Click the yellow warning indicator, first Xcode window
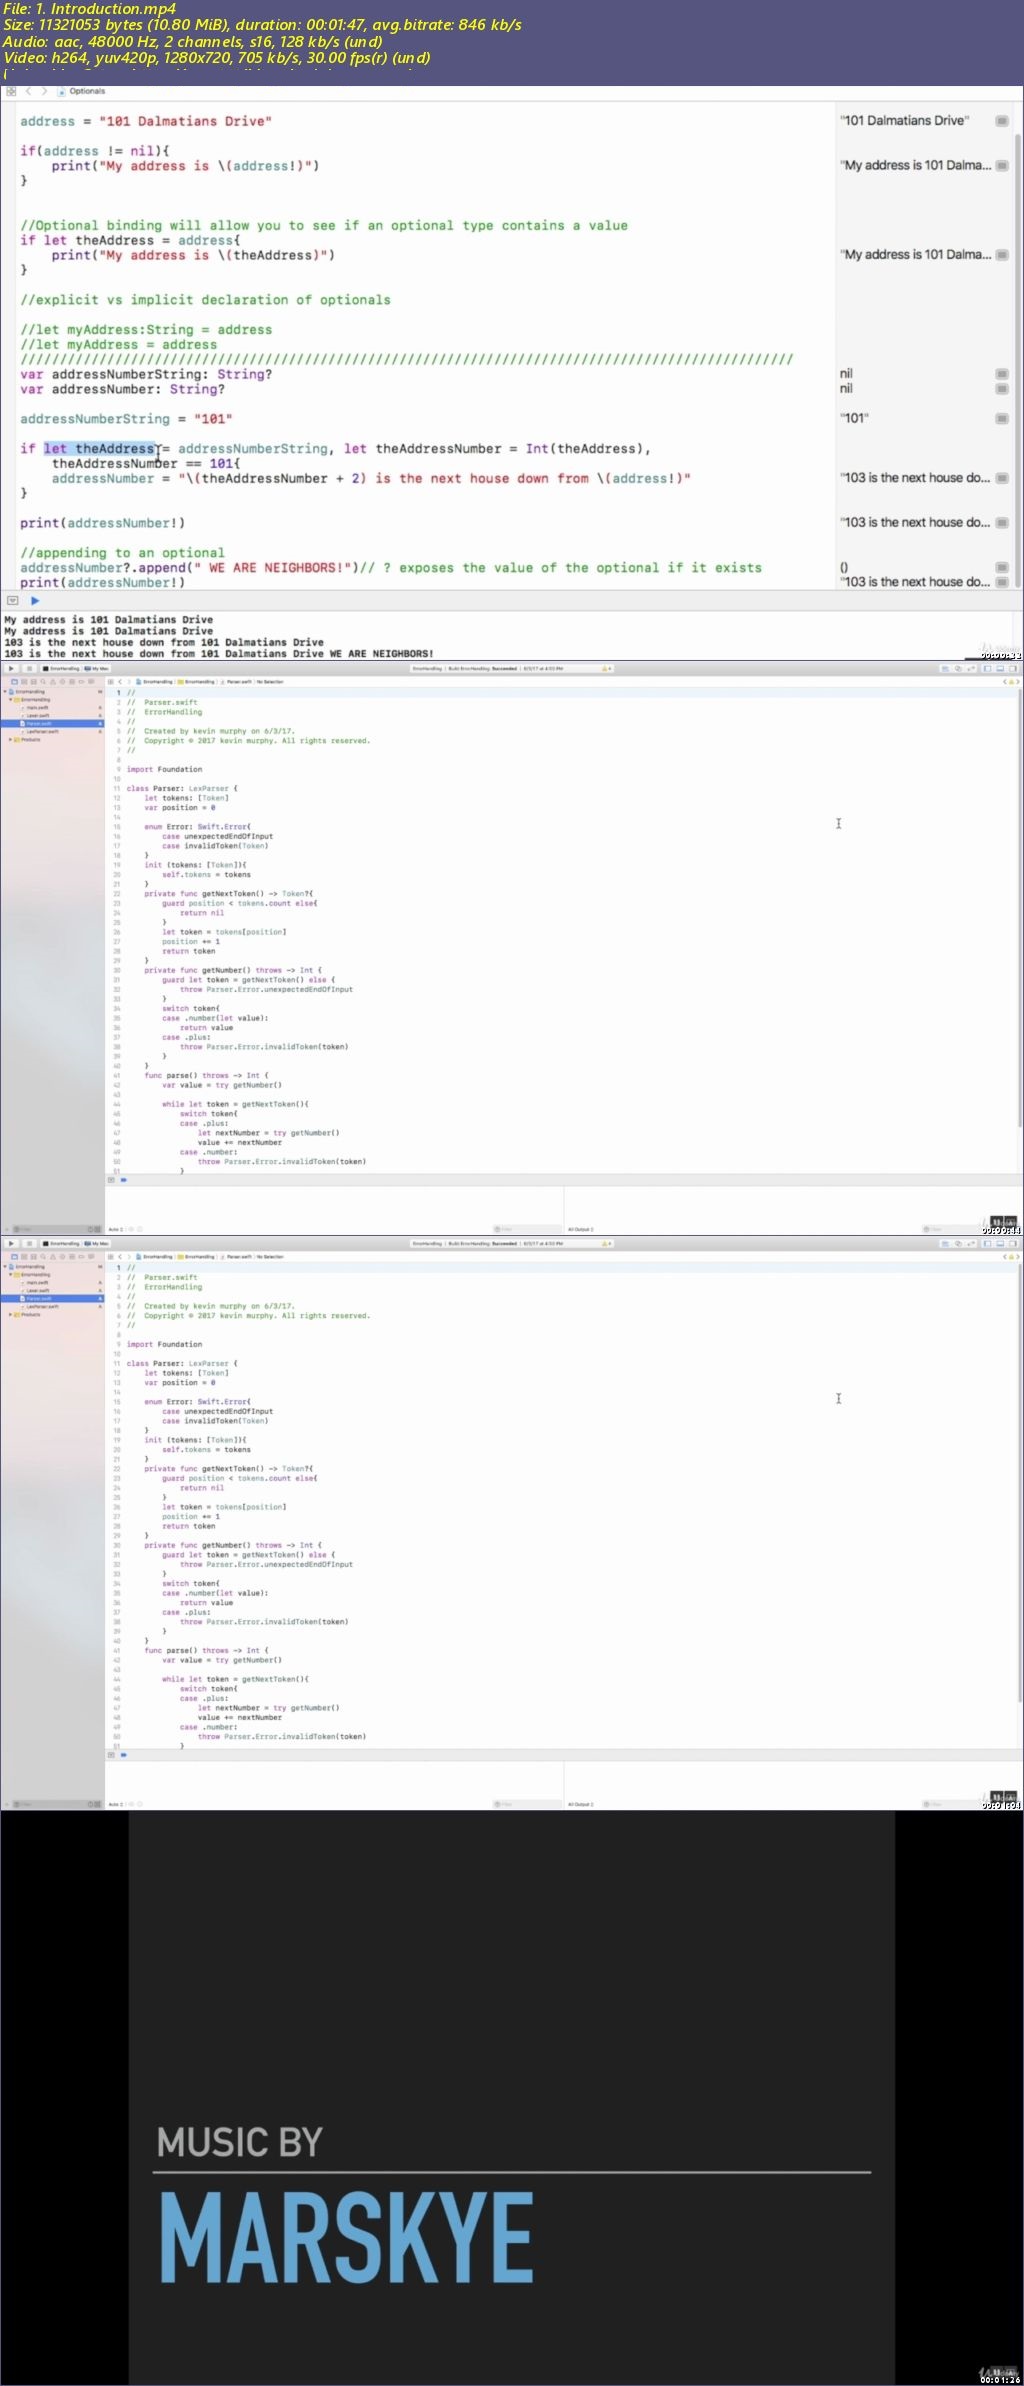This screenshot has width=1024, height=2386. 605,668
